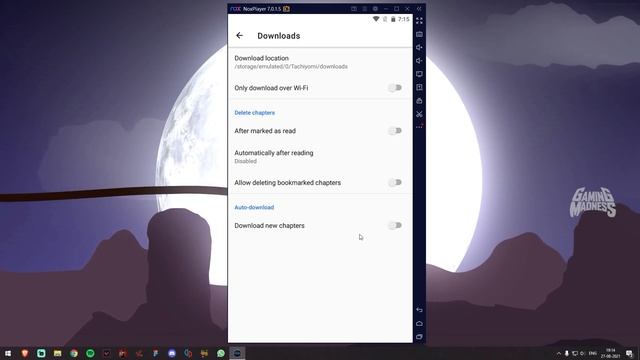Enable Download new chapters switch
640x360 pixels.
[395, 225]
